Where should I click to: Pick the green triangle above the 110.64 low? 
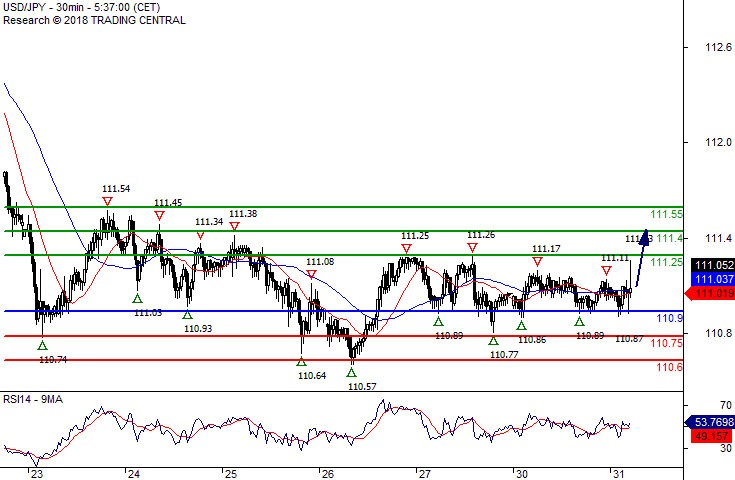click(x=301, y=361)
